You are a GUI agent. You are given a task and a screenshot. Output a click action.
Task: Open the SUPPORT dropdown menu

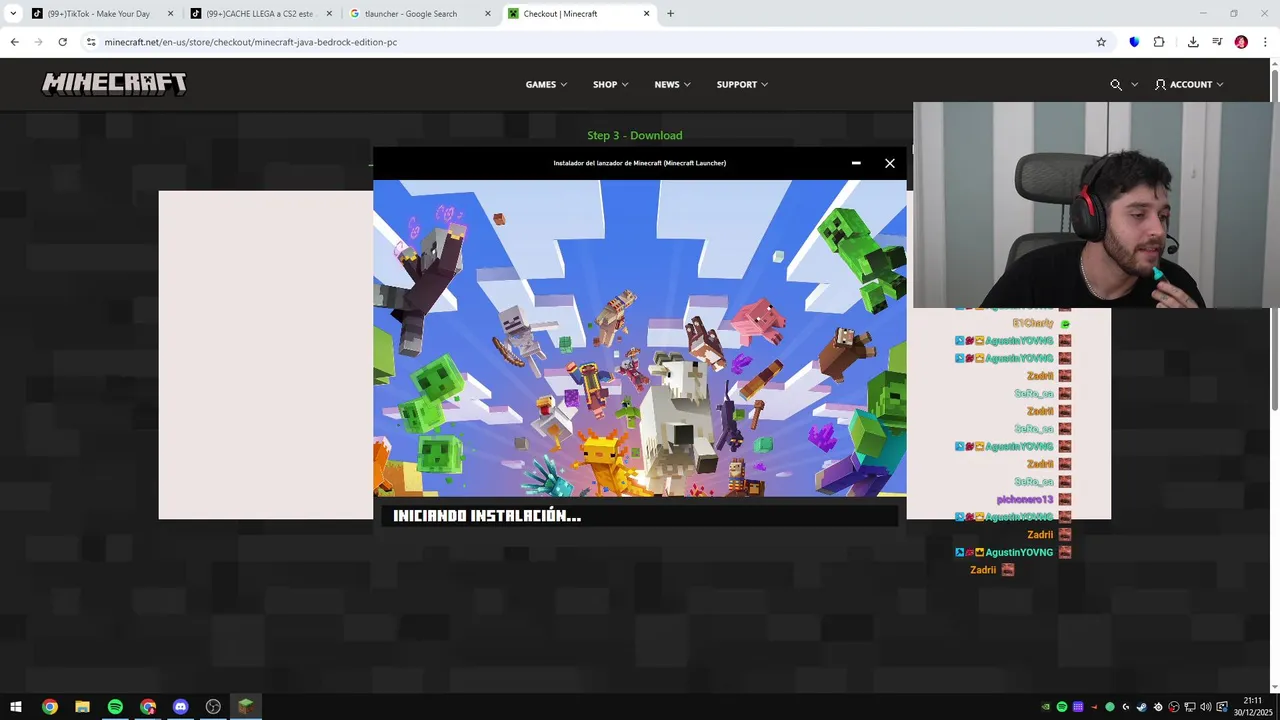click(x=742, y=85)
